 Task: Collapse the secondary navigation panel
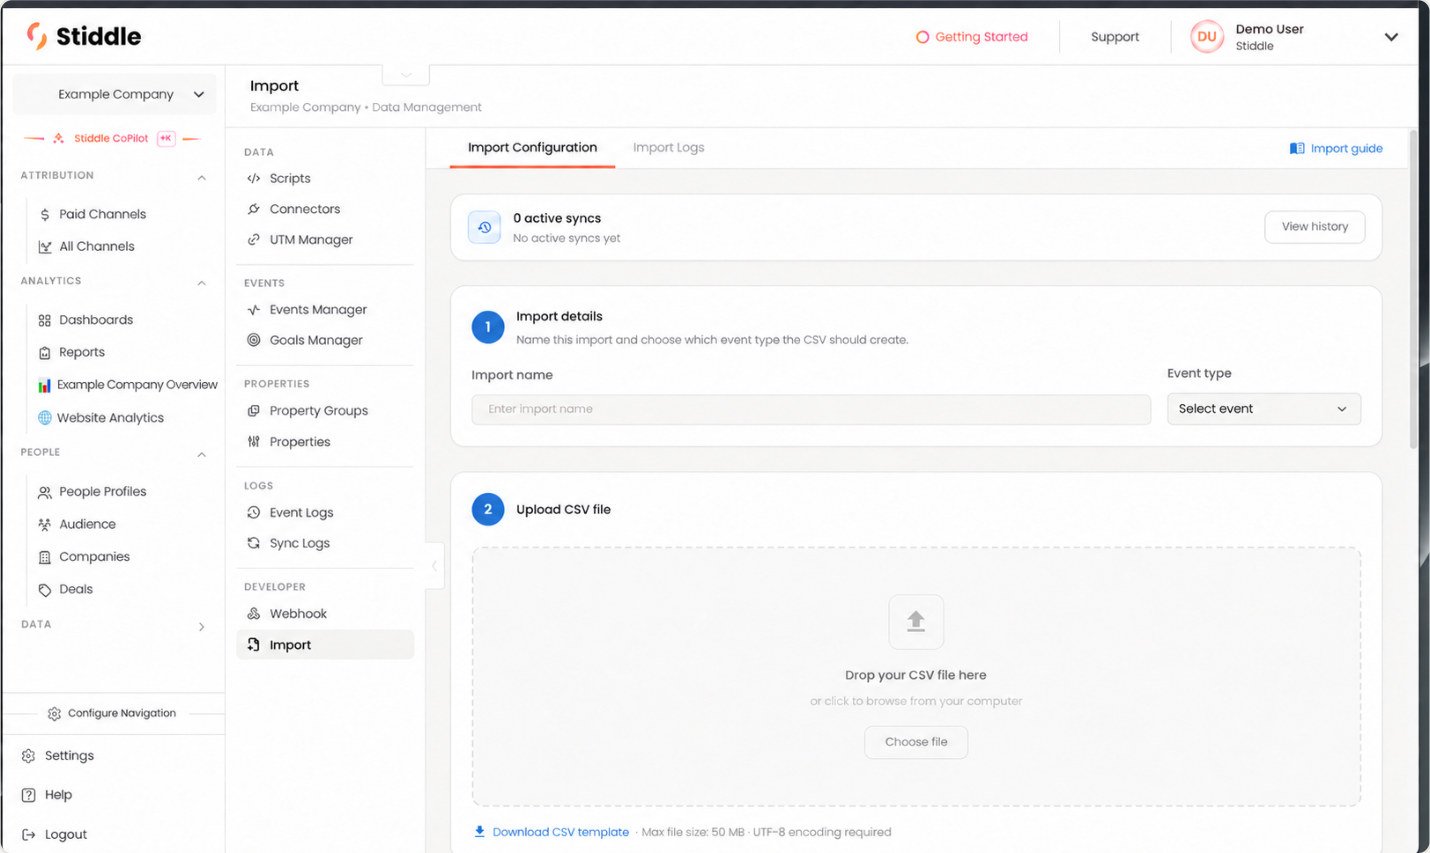point(434,566)
